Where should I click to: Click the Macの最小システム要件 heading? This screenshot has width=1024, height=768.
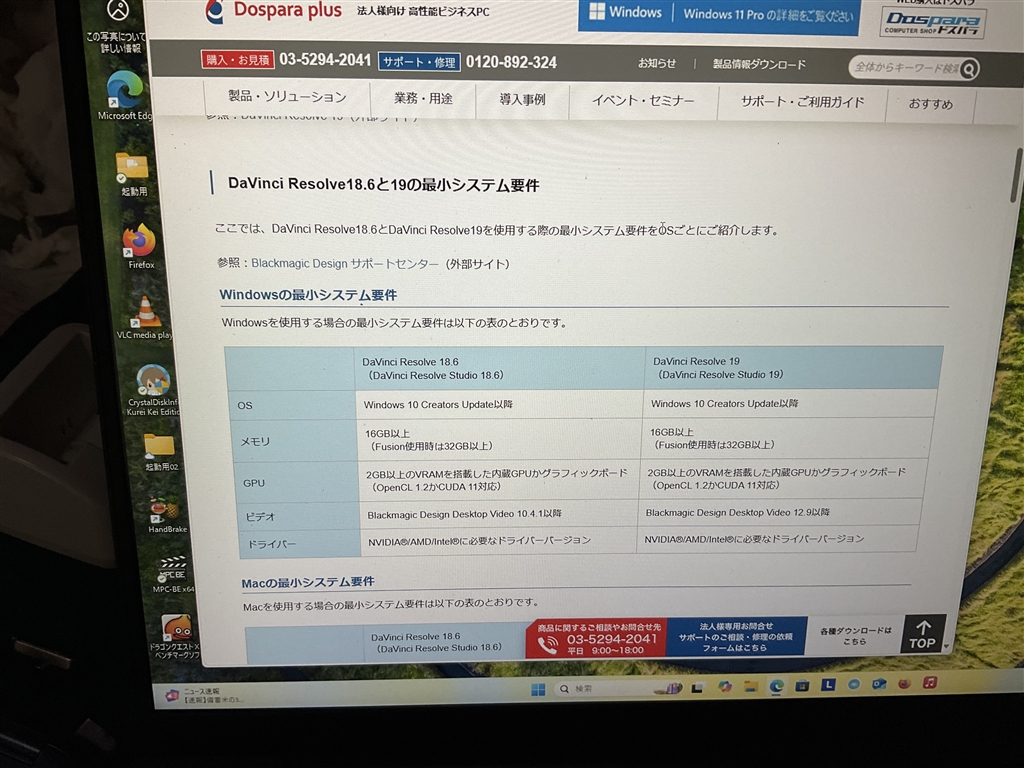[x=308, y=583]
